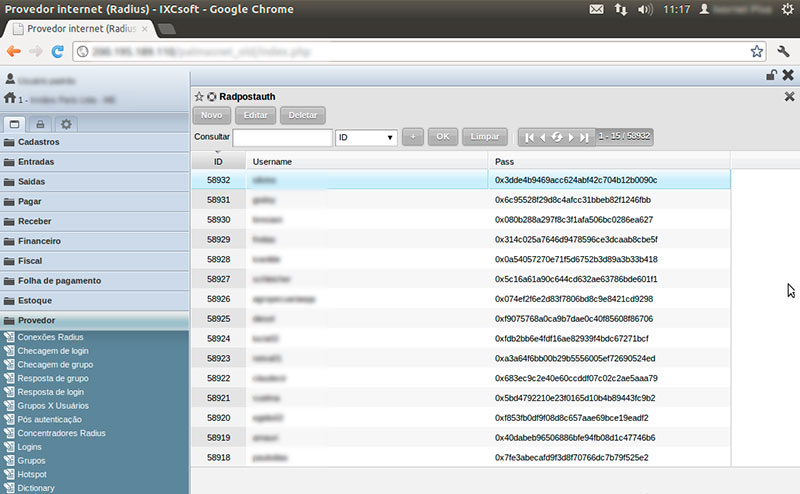Click the OK search button
Screen dimensions: 800x494
(x=442, y=137)
